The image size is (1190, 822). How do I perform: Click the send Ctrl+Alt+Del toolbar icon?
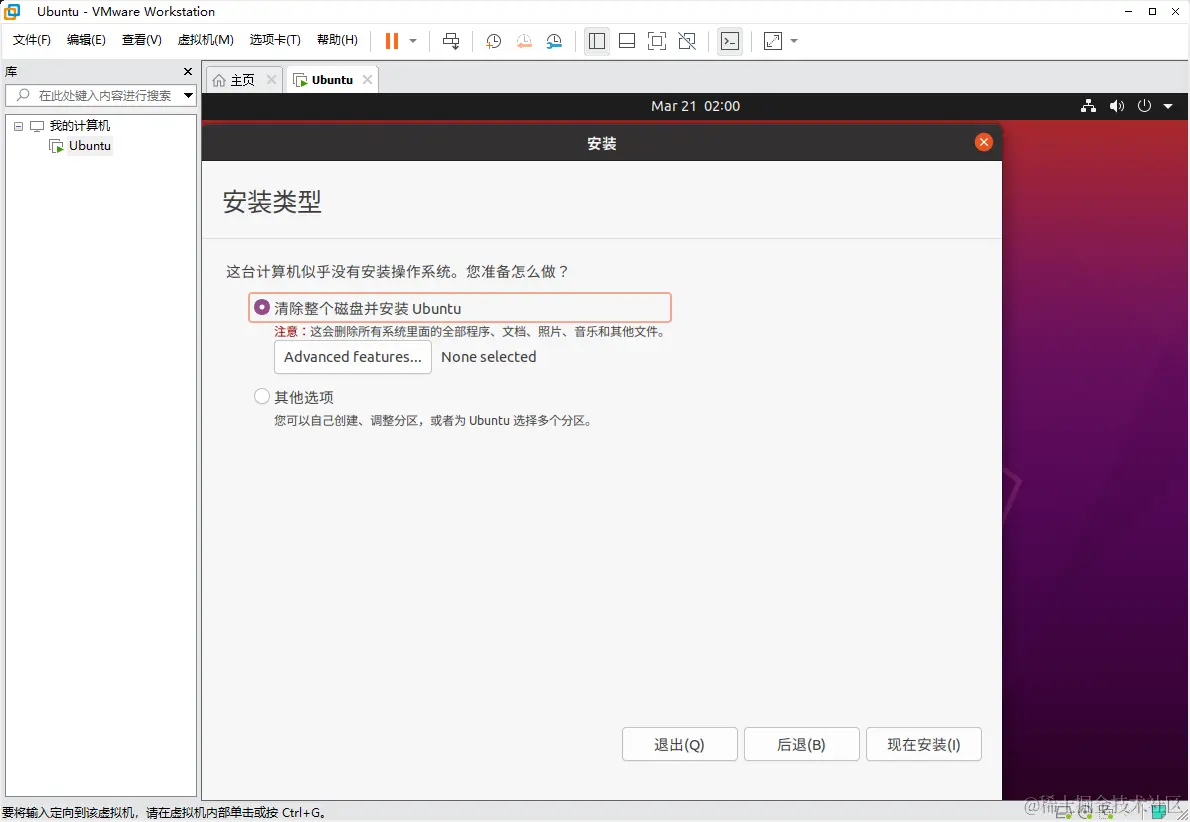pos(451,41)
